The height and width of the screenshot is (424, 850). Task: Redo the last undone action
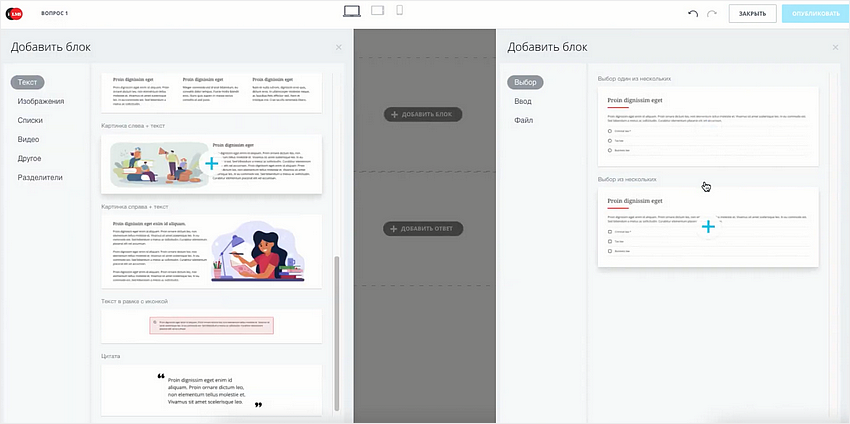(712, 14)
